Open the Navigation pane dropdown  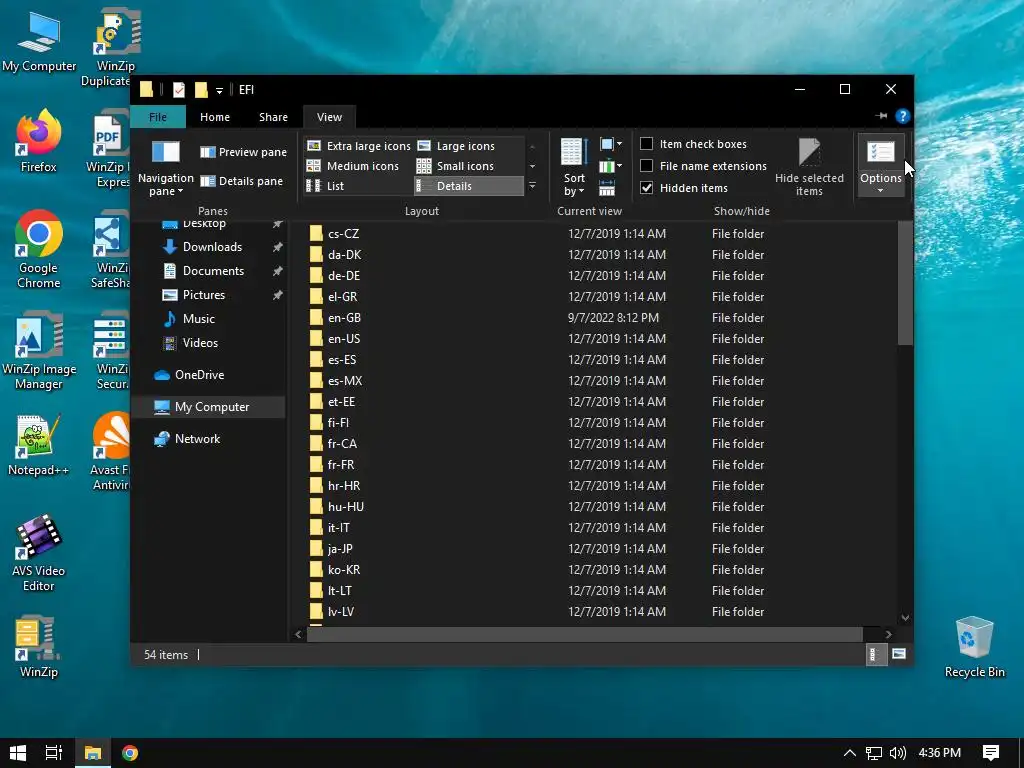coord(165,169)
